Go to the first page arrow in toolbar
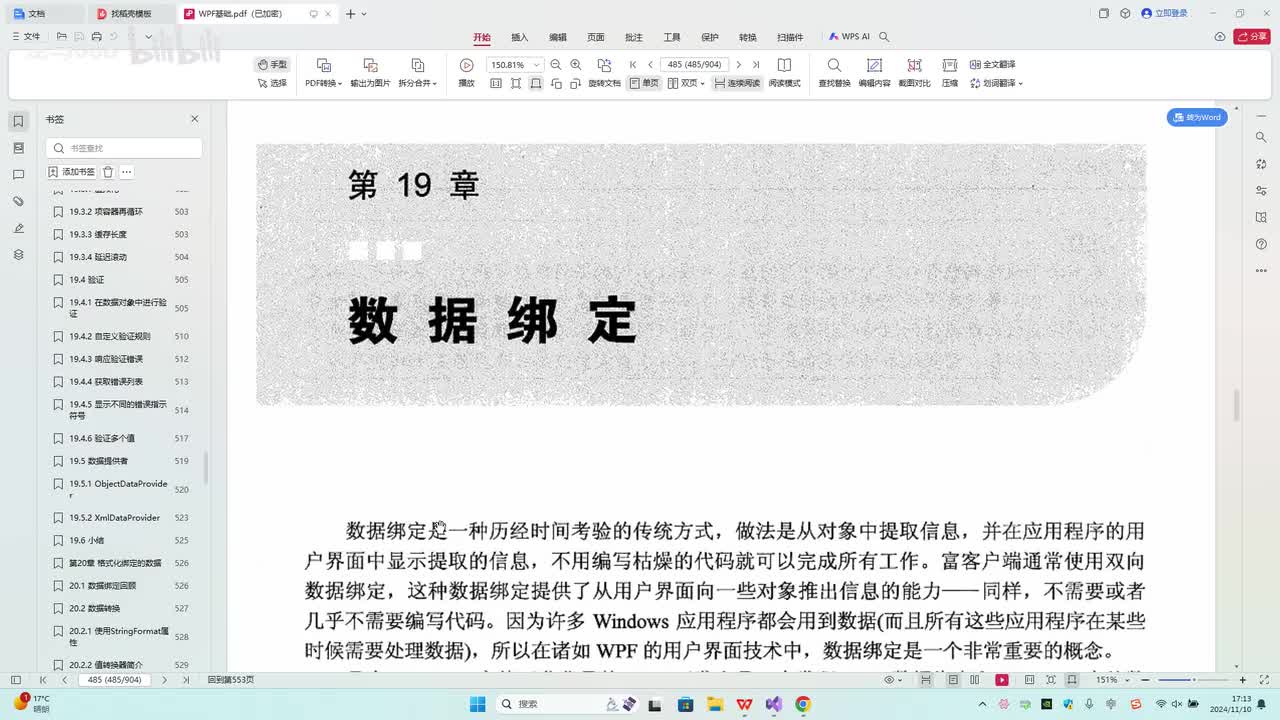Screen dimensions: 1280x720 pos(633,64)
